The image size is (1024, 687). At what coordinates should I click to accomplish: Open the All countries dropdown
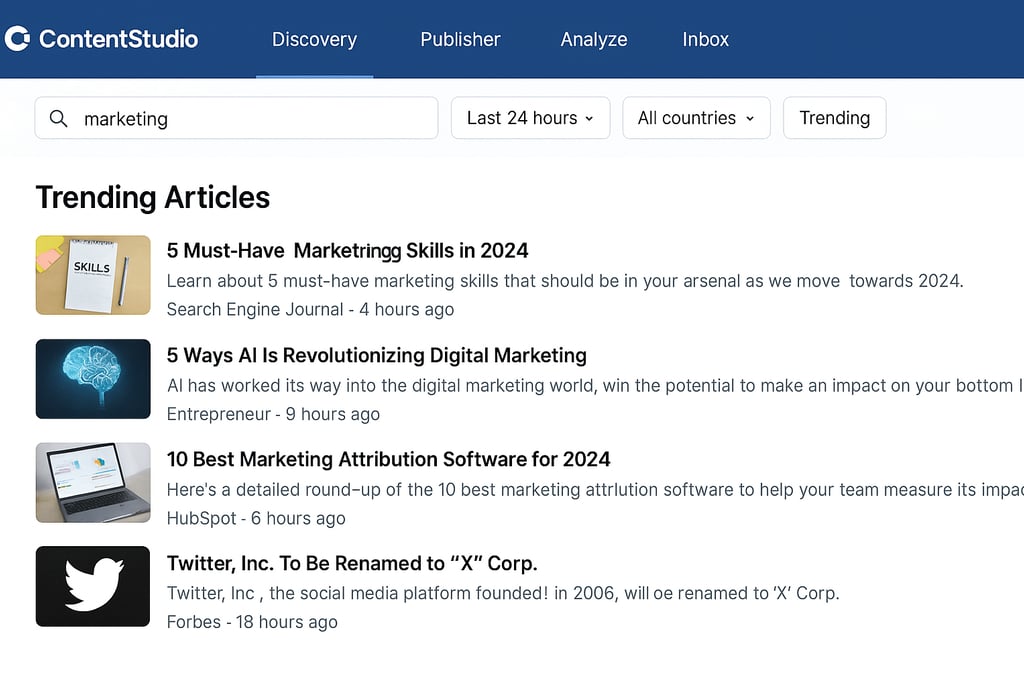(696, 118)
